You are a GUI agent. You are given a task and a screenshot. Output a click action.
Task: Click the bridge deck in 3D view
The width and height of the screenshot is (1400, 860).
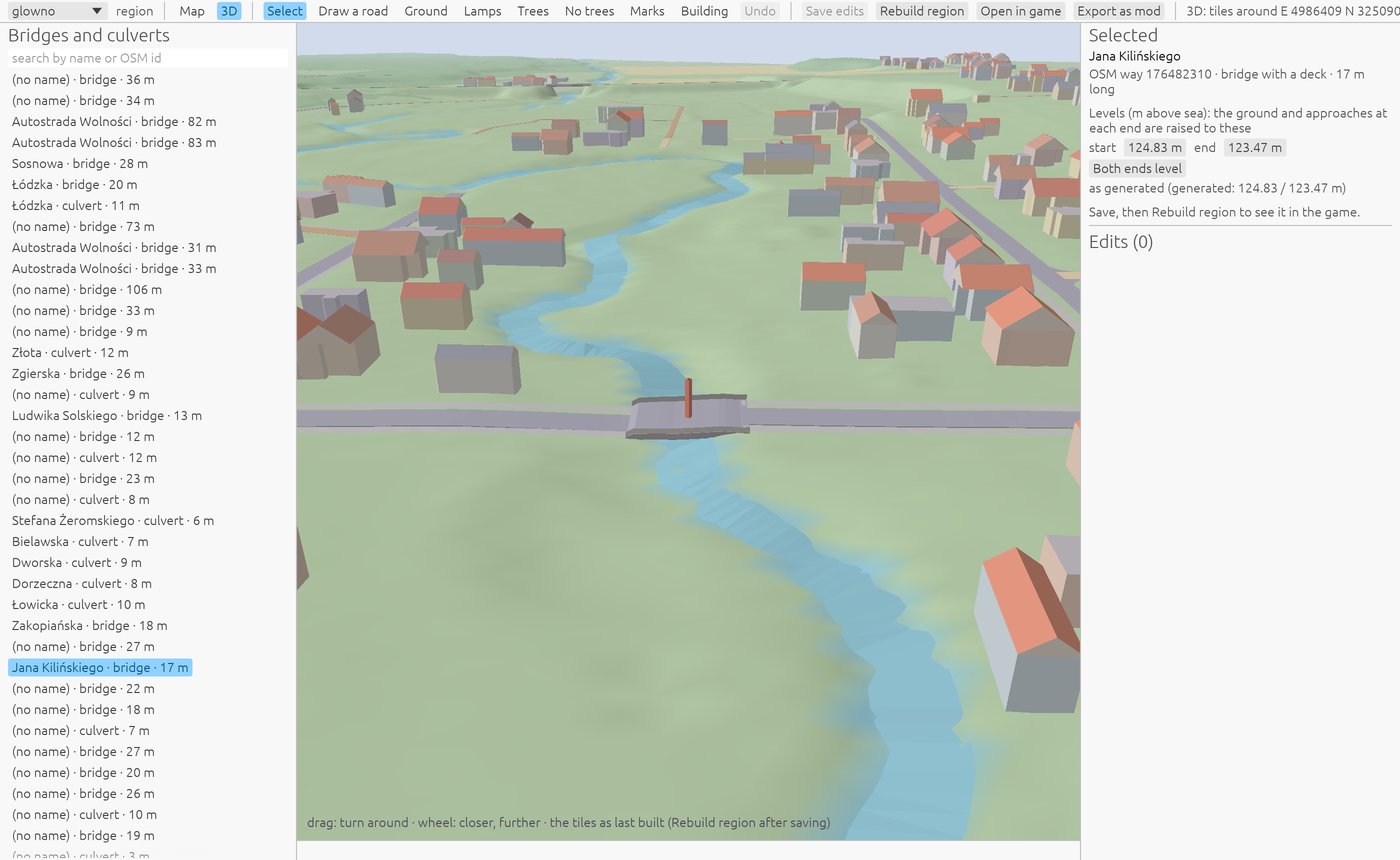coord(687,417)
